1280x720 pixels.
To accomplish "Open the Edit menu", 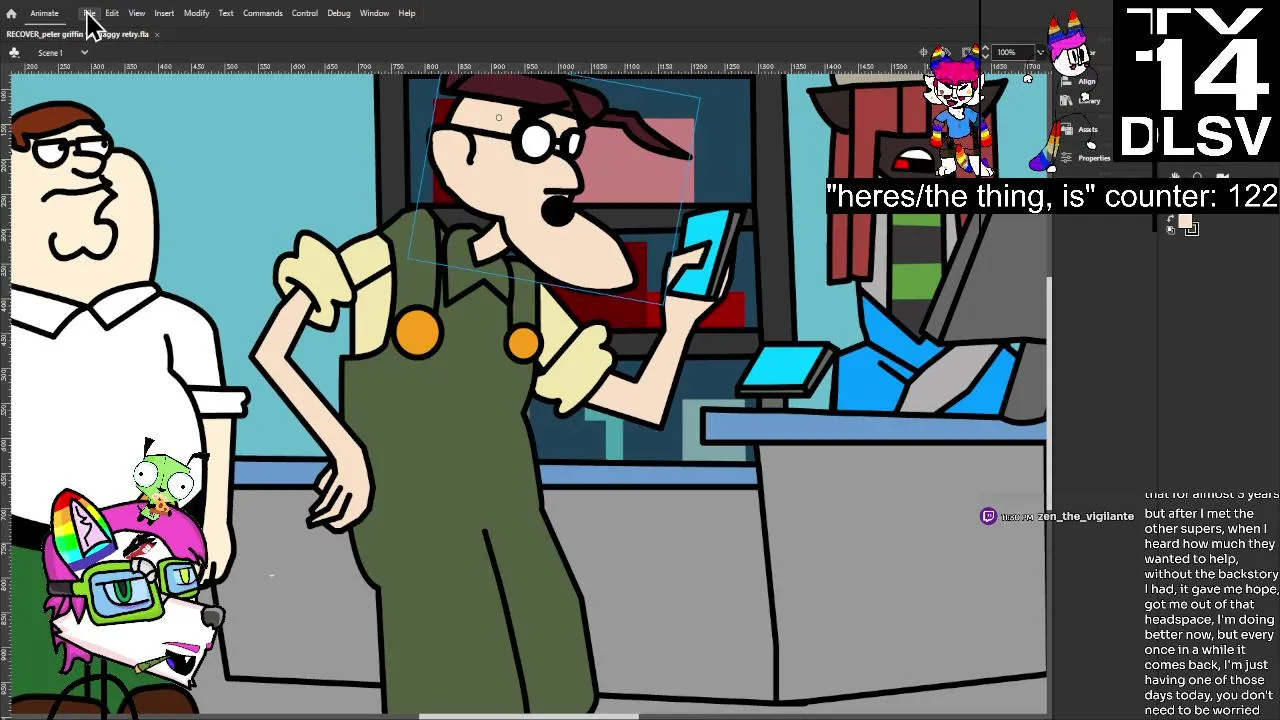I will [112, 13].
